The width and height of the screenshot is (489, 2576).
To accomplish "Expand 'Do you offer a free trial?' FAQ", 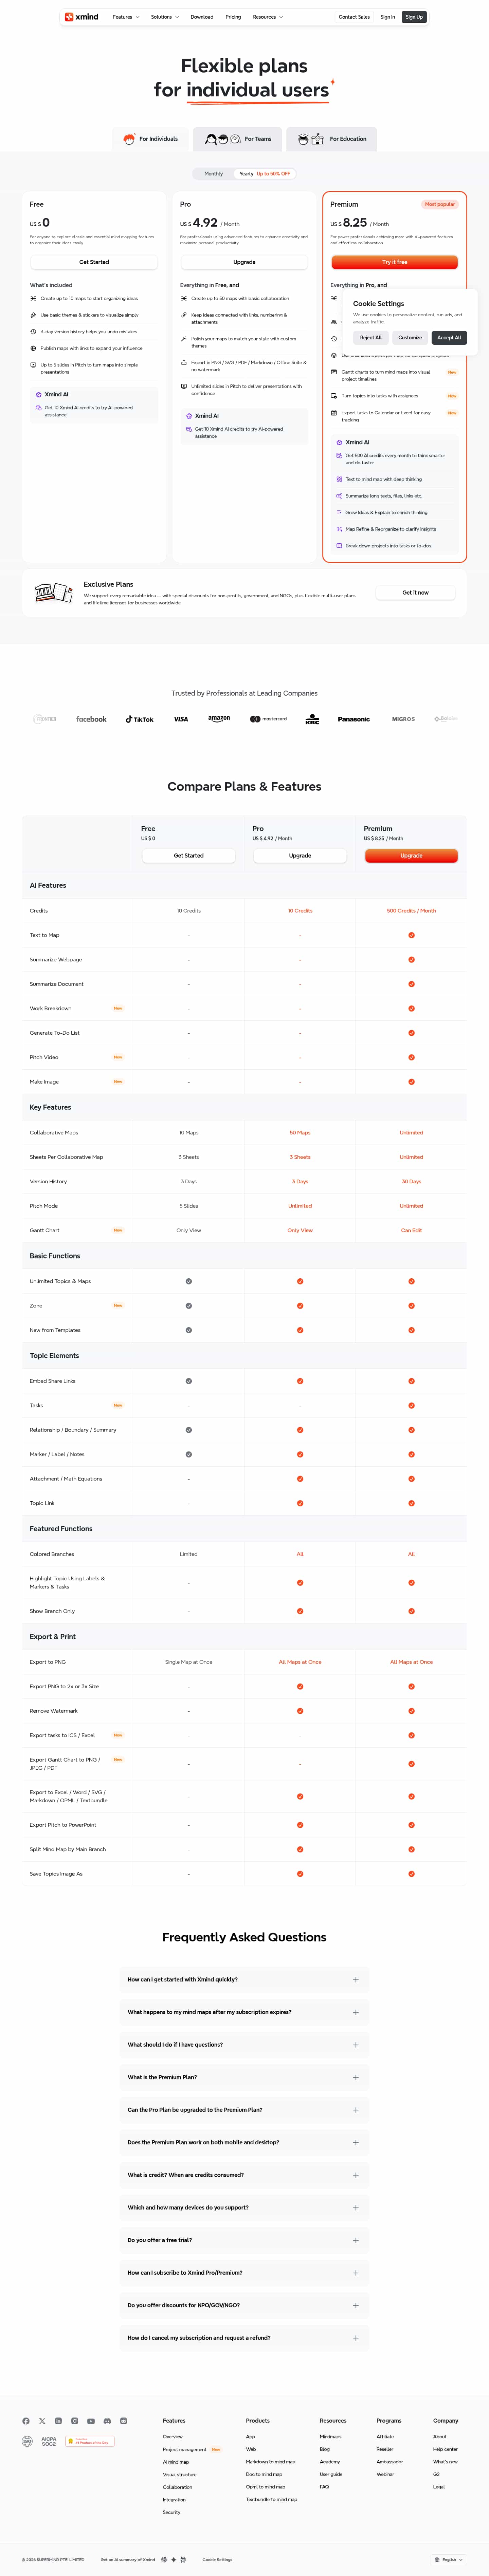I will click(244, 2240).
